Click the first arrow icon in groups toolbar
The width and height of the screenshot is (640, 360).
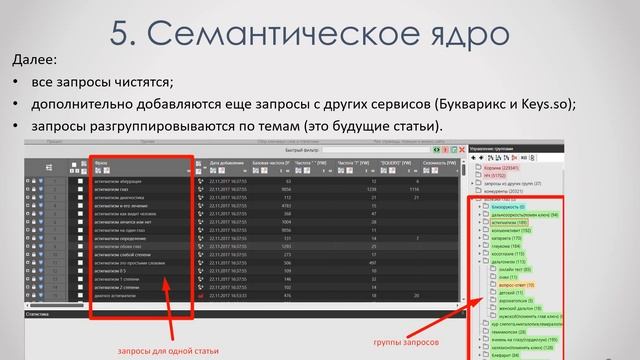473,158
